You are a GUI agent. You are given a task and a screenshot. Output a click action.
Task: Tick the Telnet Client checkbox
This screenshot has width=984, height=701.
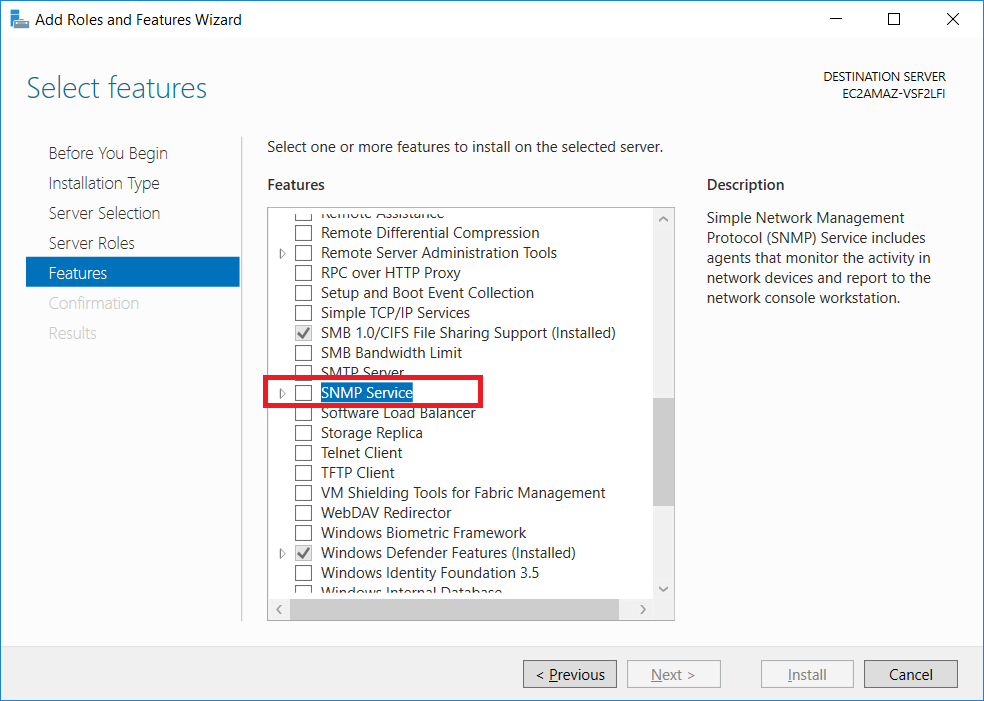coord(303,453)
